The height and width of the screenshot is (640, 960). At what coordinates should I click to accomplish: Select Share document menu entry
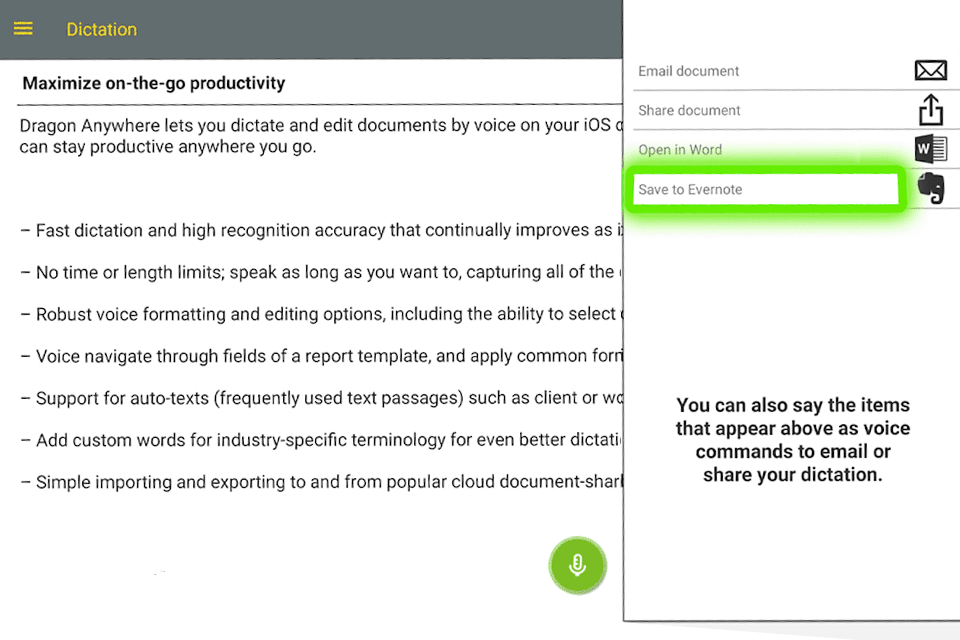[x=689, y=110]
